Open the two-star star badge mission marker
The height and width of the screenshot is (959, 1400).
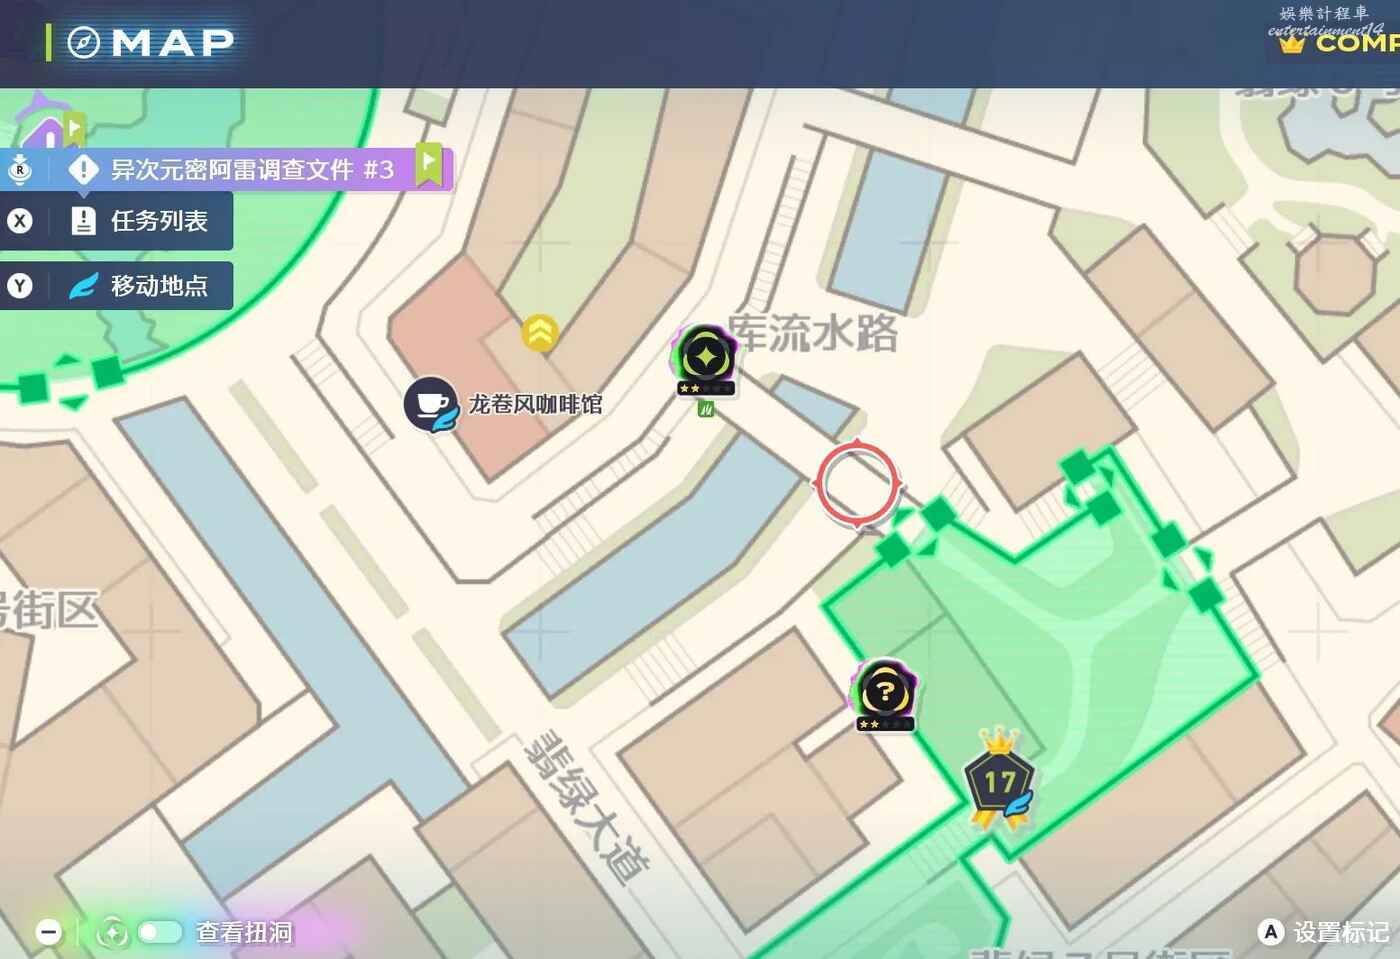click(706, 361)
